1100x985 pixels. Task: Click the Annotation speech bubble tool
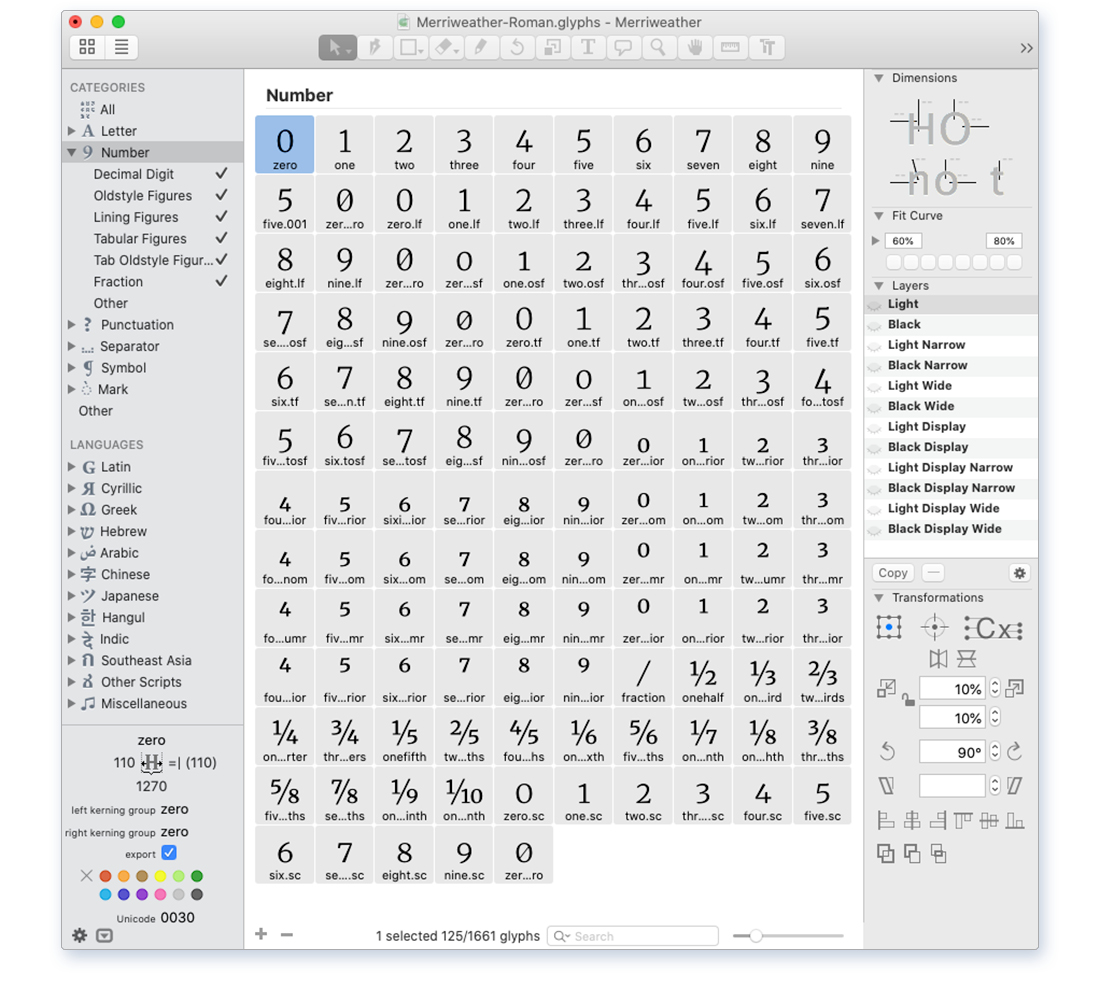click(623, 47)
